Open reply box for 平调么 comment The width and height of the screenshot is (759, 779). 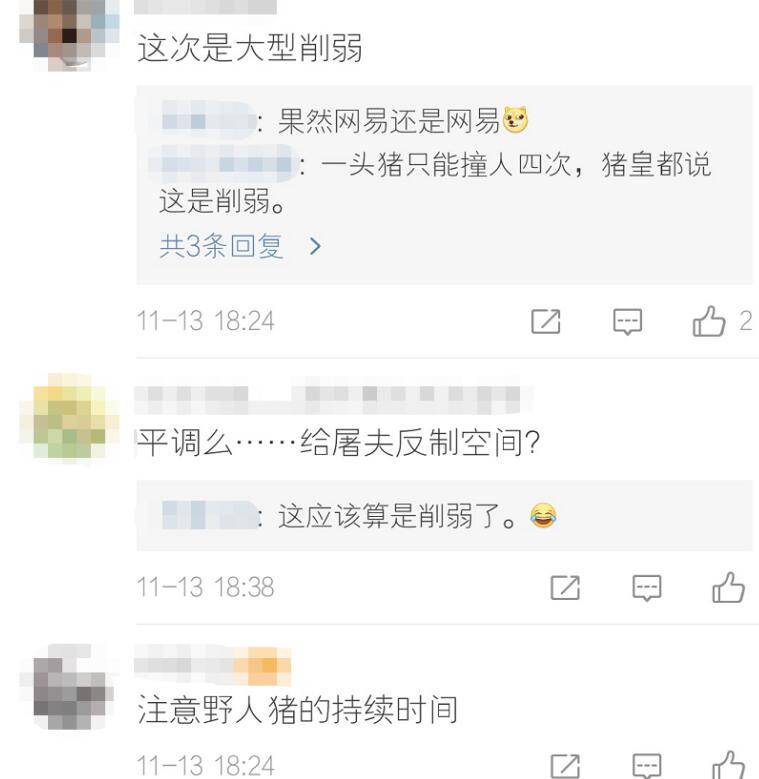(x=647, y=588)
